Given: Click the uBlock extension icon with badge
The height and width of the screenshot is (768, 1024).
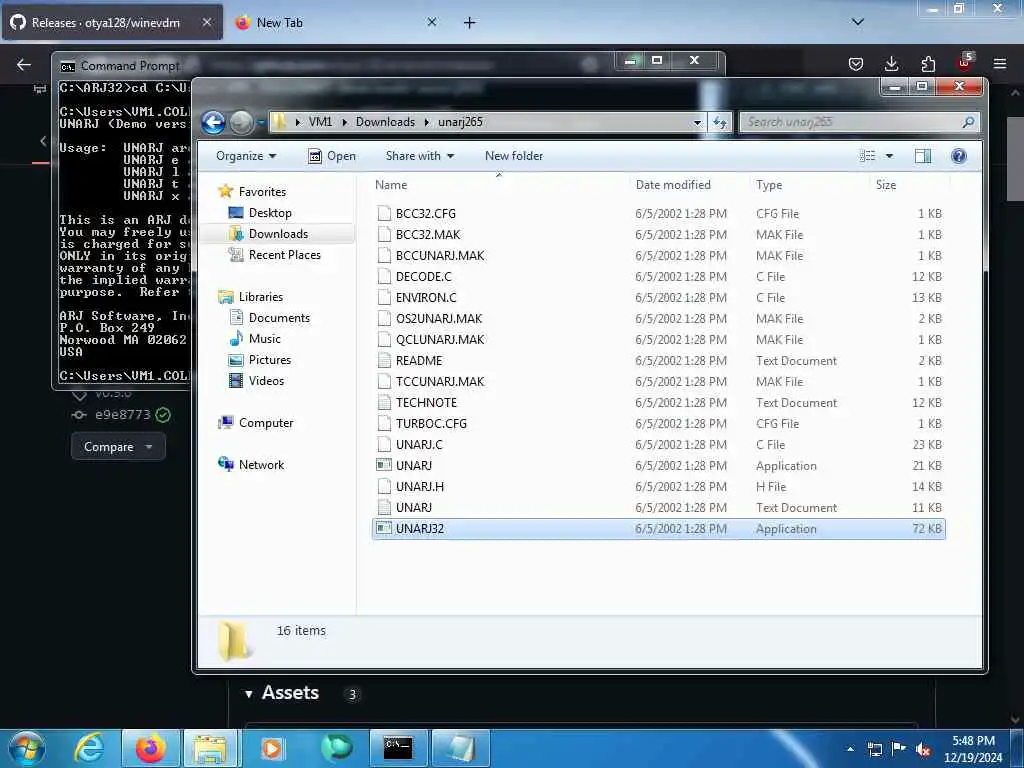Looking at the screenshot, I should coord(965,63).
